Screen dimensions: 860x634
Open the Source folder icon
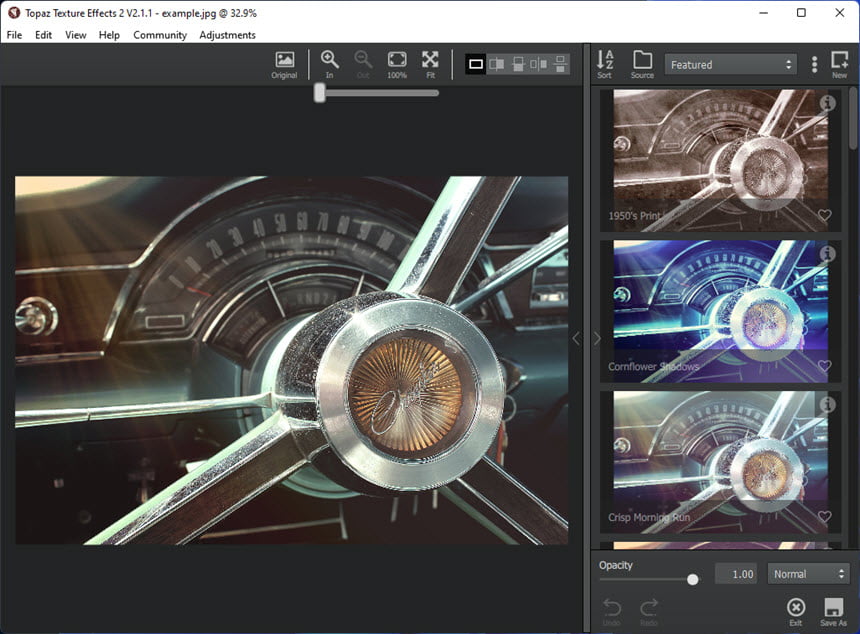coord(642,65)
